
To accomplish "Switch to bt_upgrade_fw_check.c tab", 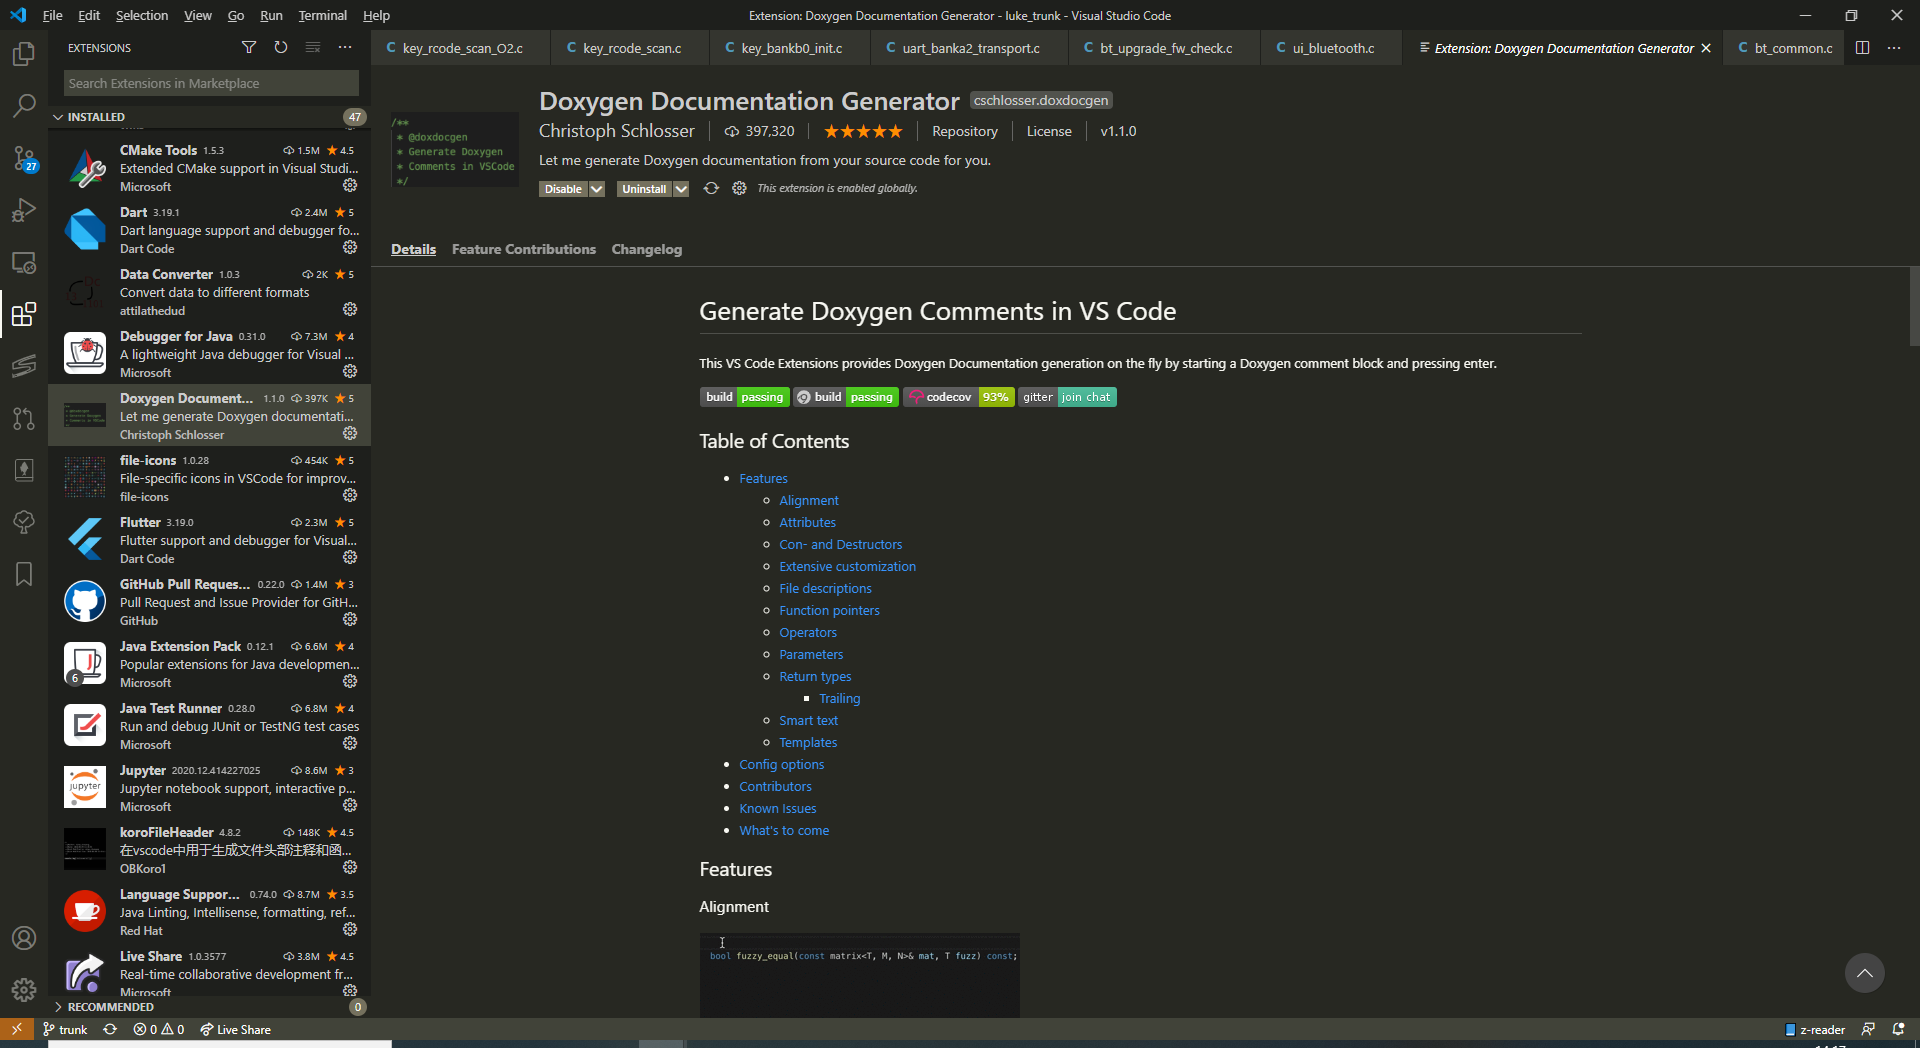I will pos(1165,48).
